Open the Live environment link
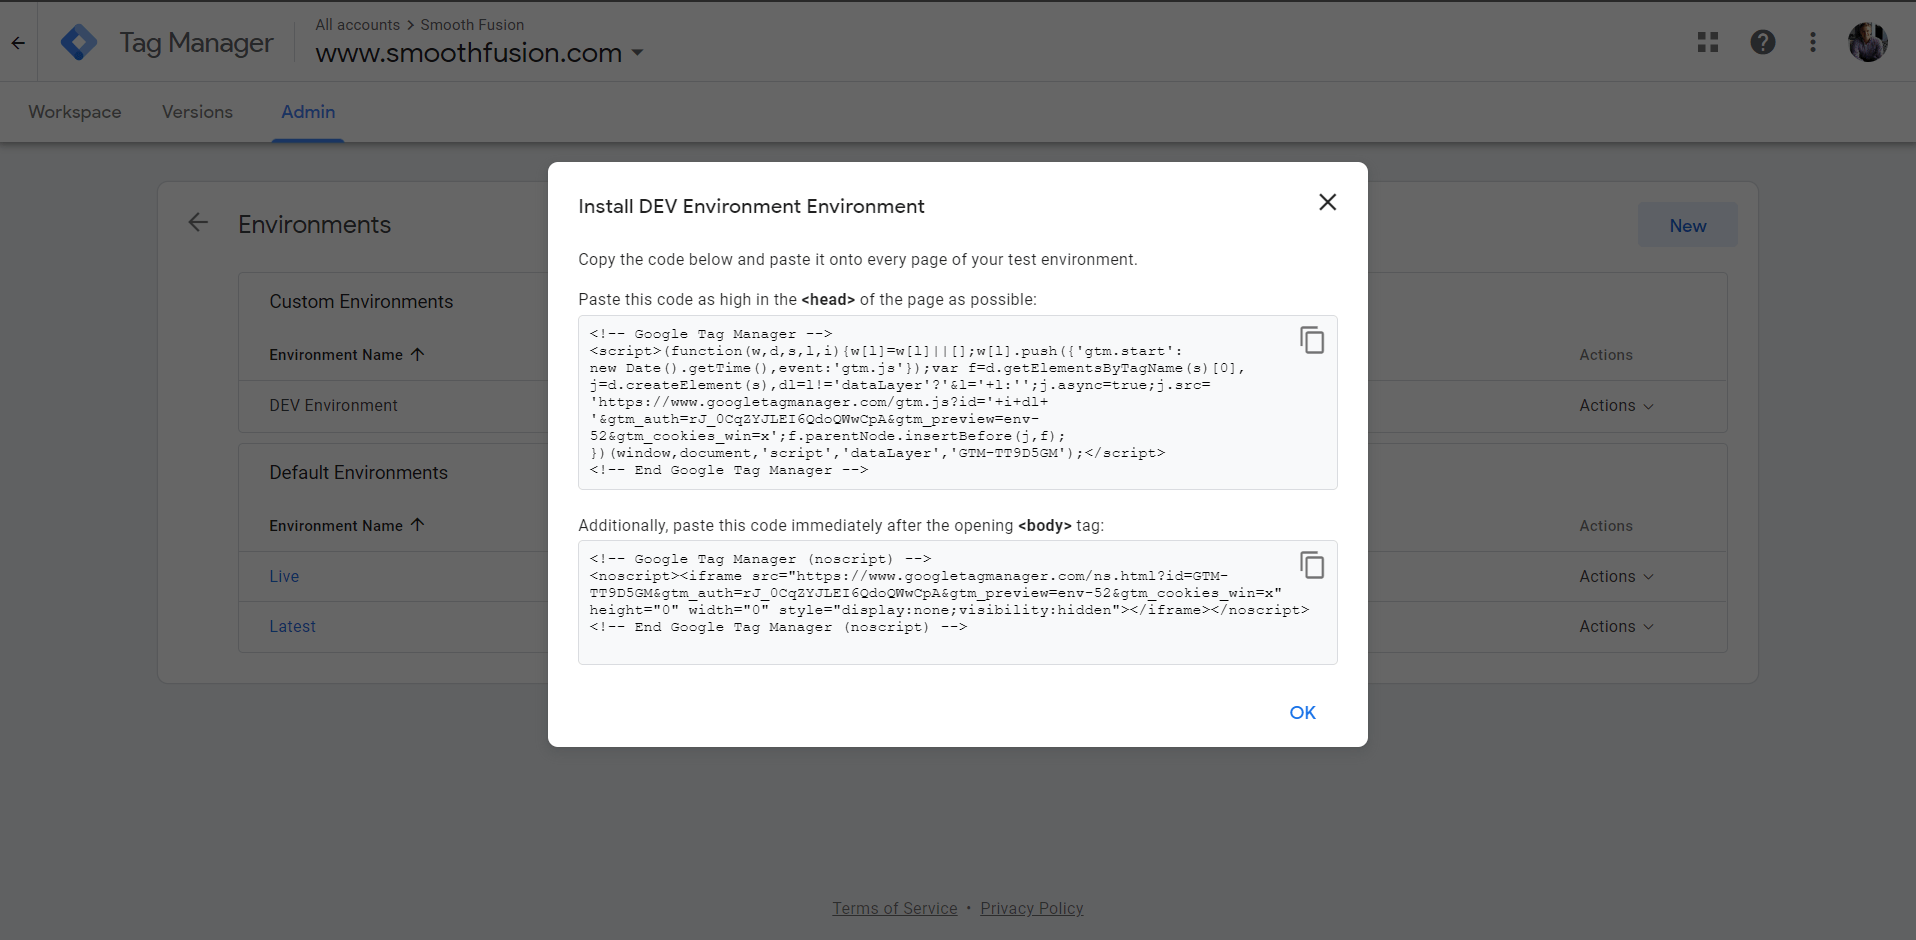This screenshot has height=940, width=1916. coord(284,576)
